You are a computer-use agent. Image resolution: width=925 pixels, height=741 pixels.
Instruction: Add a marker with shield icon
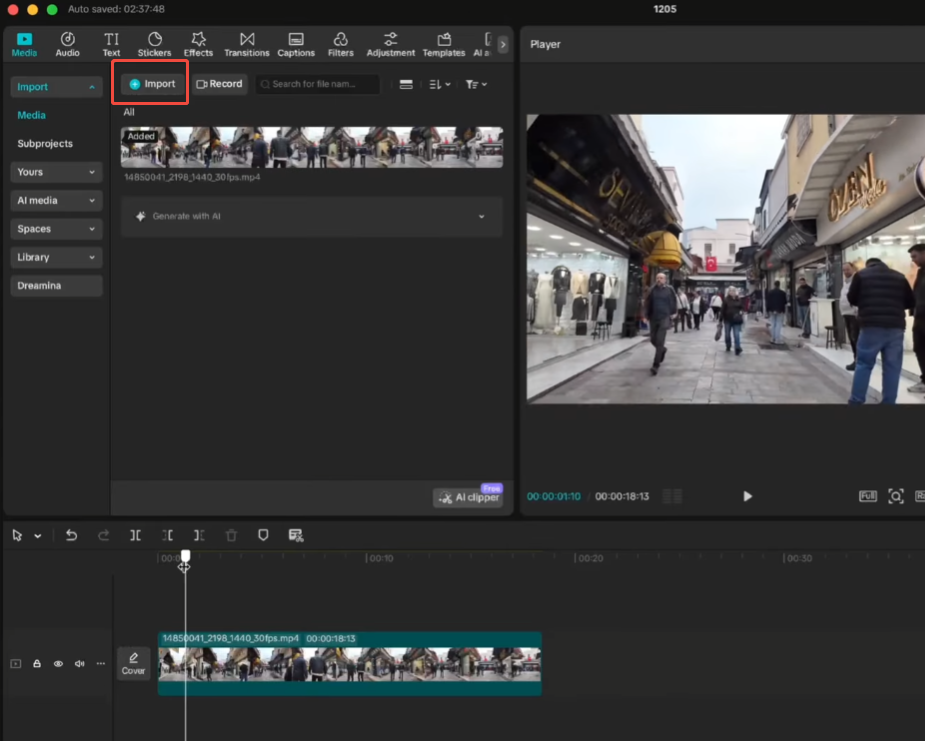pos(263,535)
